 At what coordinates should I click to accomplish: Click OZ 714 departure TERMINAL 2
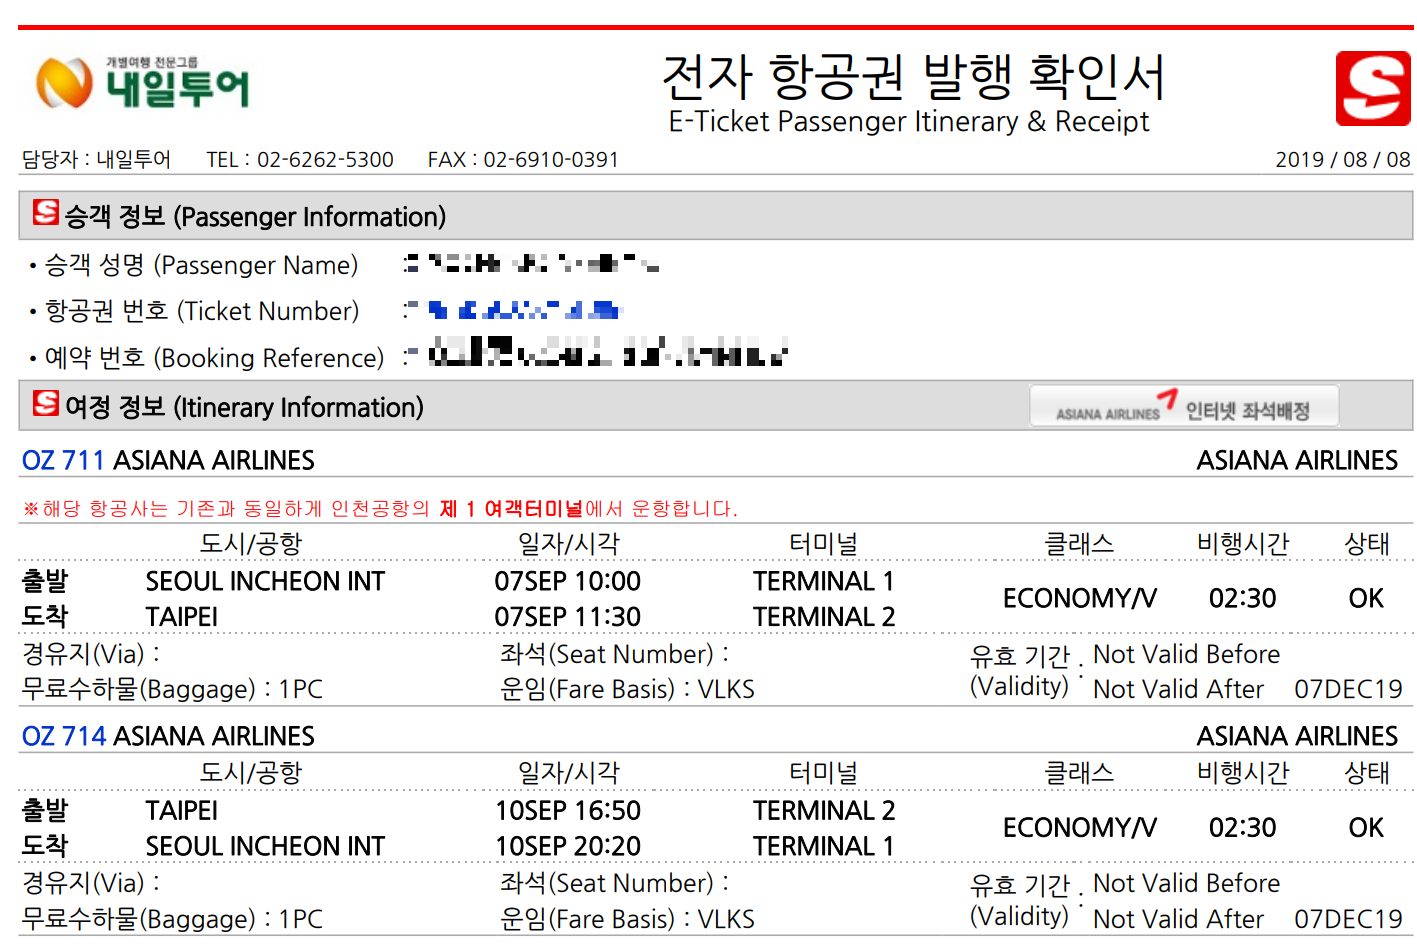tap(824, 810)
